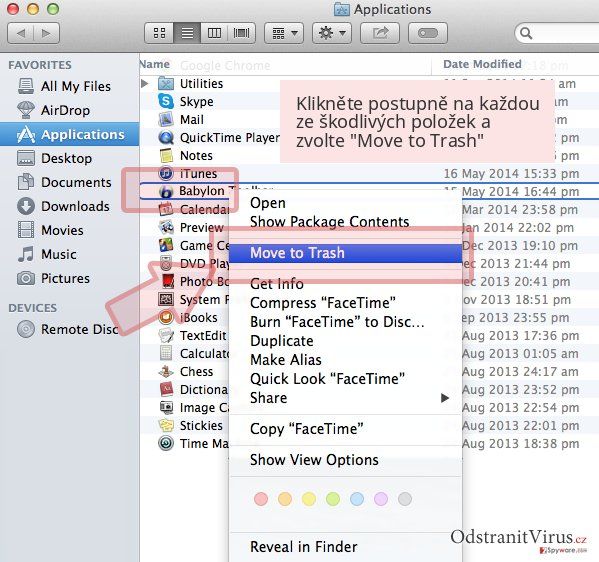Image resolution: width=599 pixels, height=562 pixels.
Task: Choose Make Alias
Action: (x=345, y=360)
